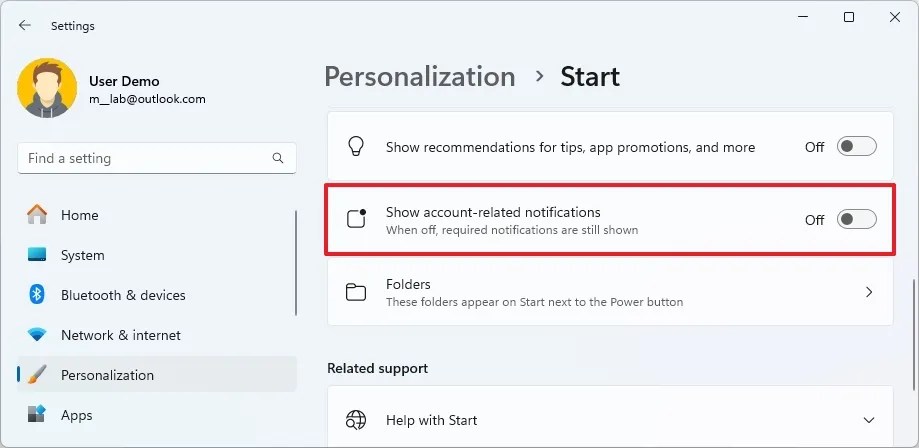Open System settings in the sidebar

click(157, 255)
